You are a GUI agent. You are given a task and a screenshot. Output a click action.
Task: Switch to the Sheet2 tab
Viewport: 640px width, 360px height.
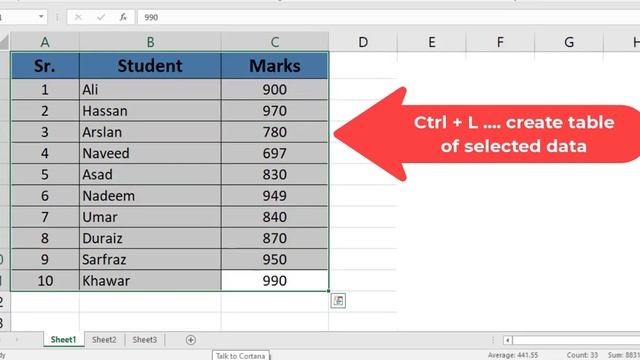click(104, 340)
